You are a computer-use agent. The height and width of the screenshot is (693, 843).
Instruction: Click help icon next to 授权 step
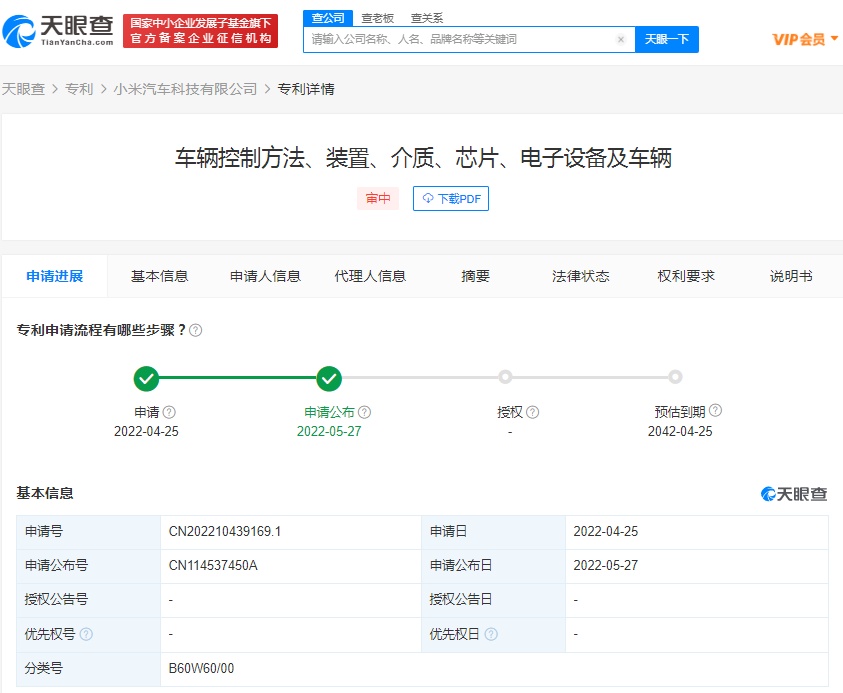pyautogui.click(x=533, y=412)
